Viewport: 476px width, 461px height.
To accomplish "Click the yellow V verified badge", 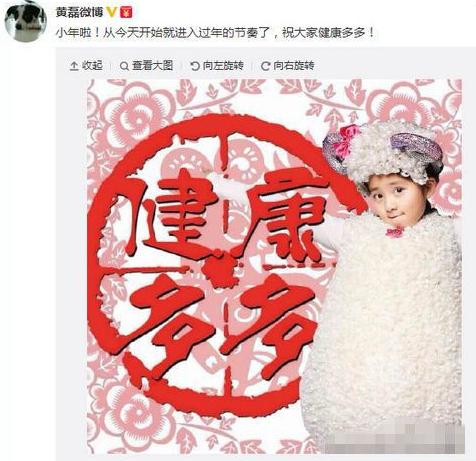I will pyautogui.click(x=112, y=12).
